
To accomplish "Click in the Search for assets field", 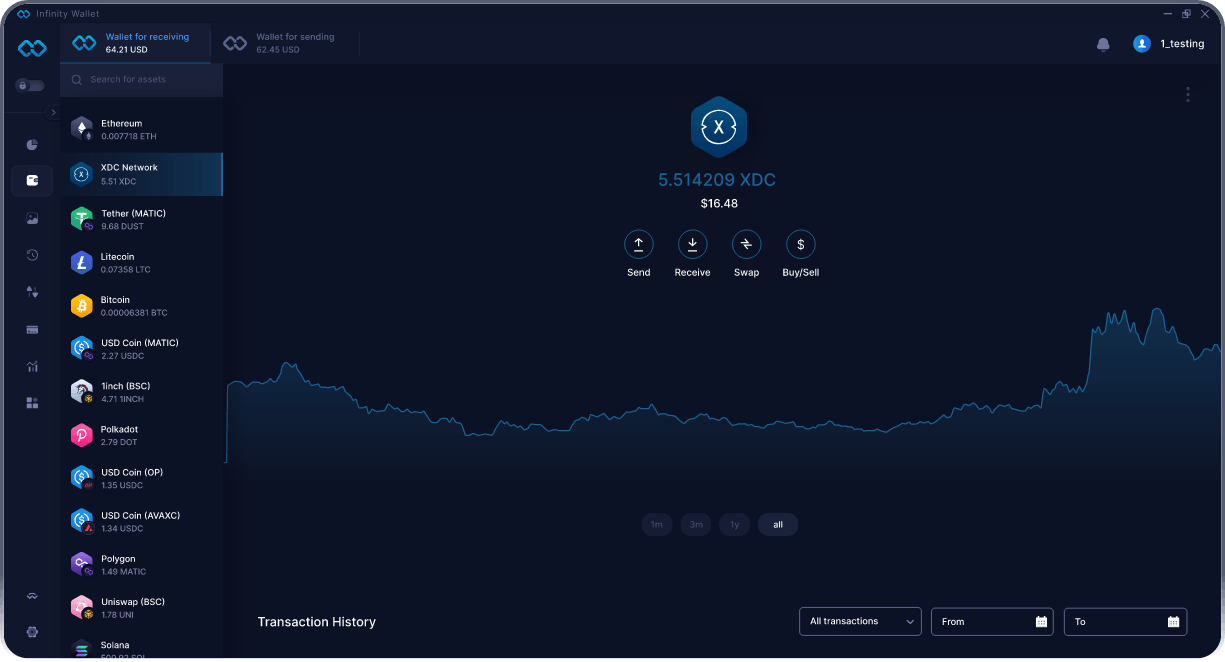I will (x=142, y=80).
